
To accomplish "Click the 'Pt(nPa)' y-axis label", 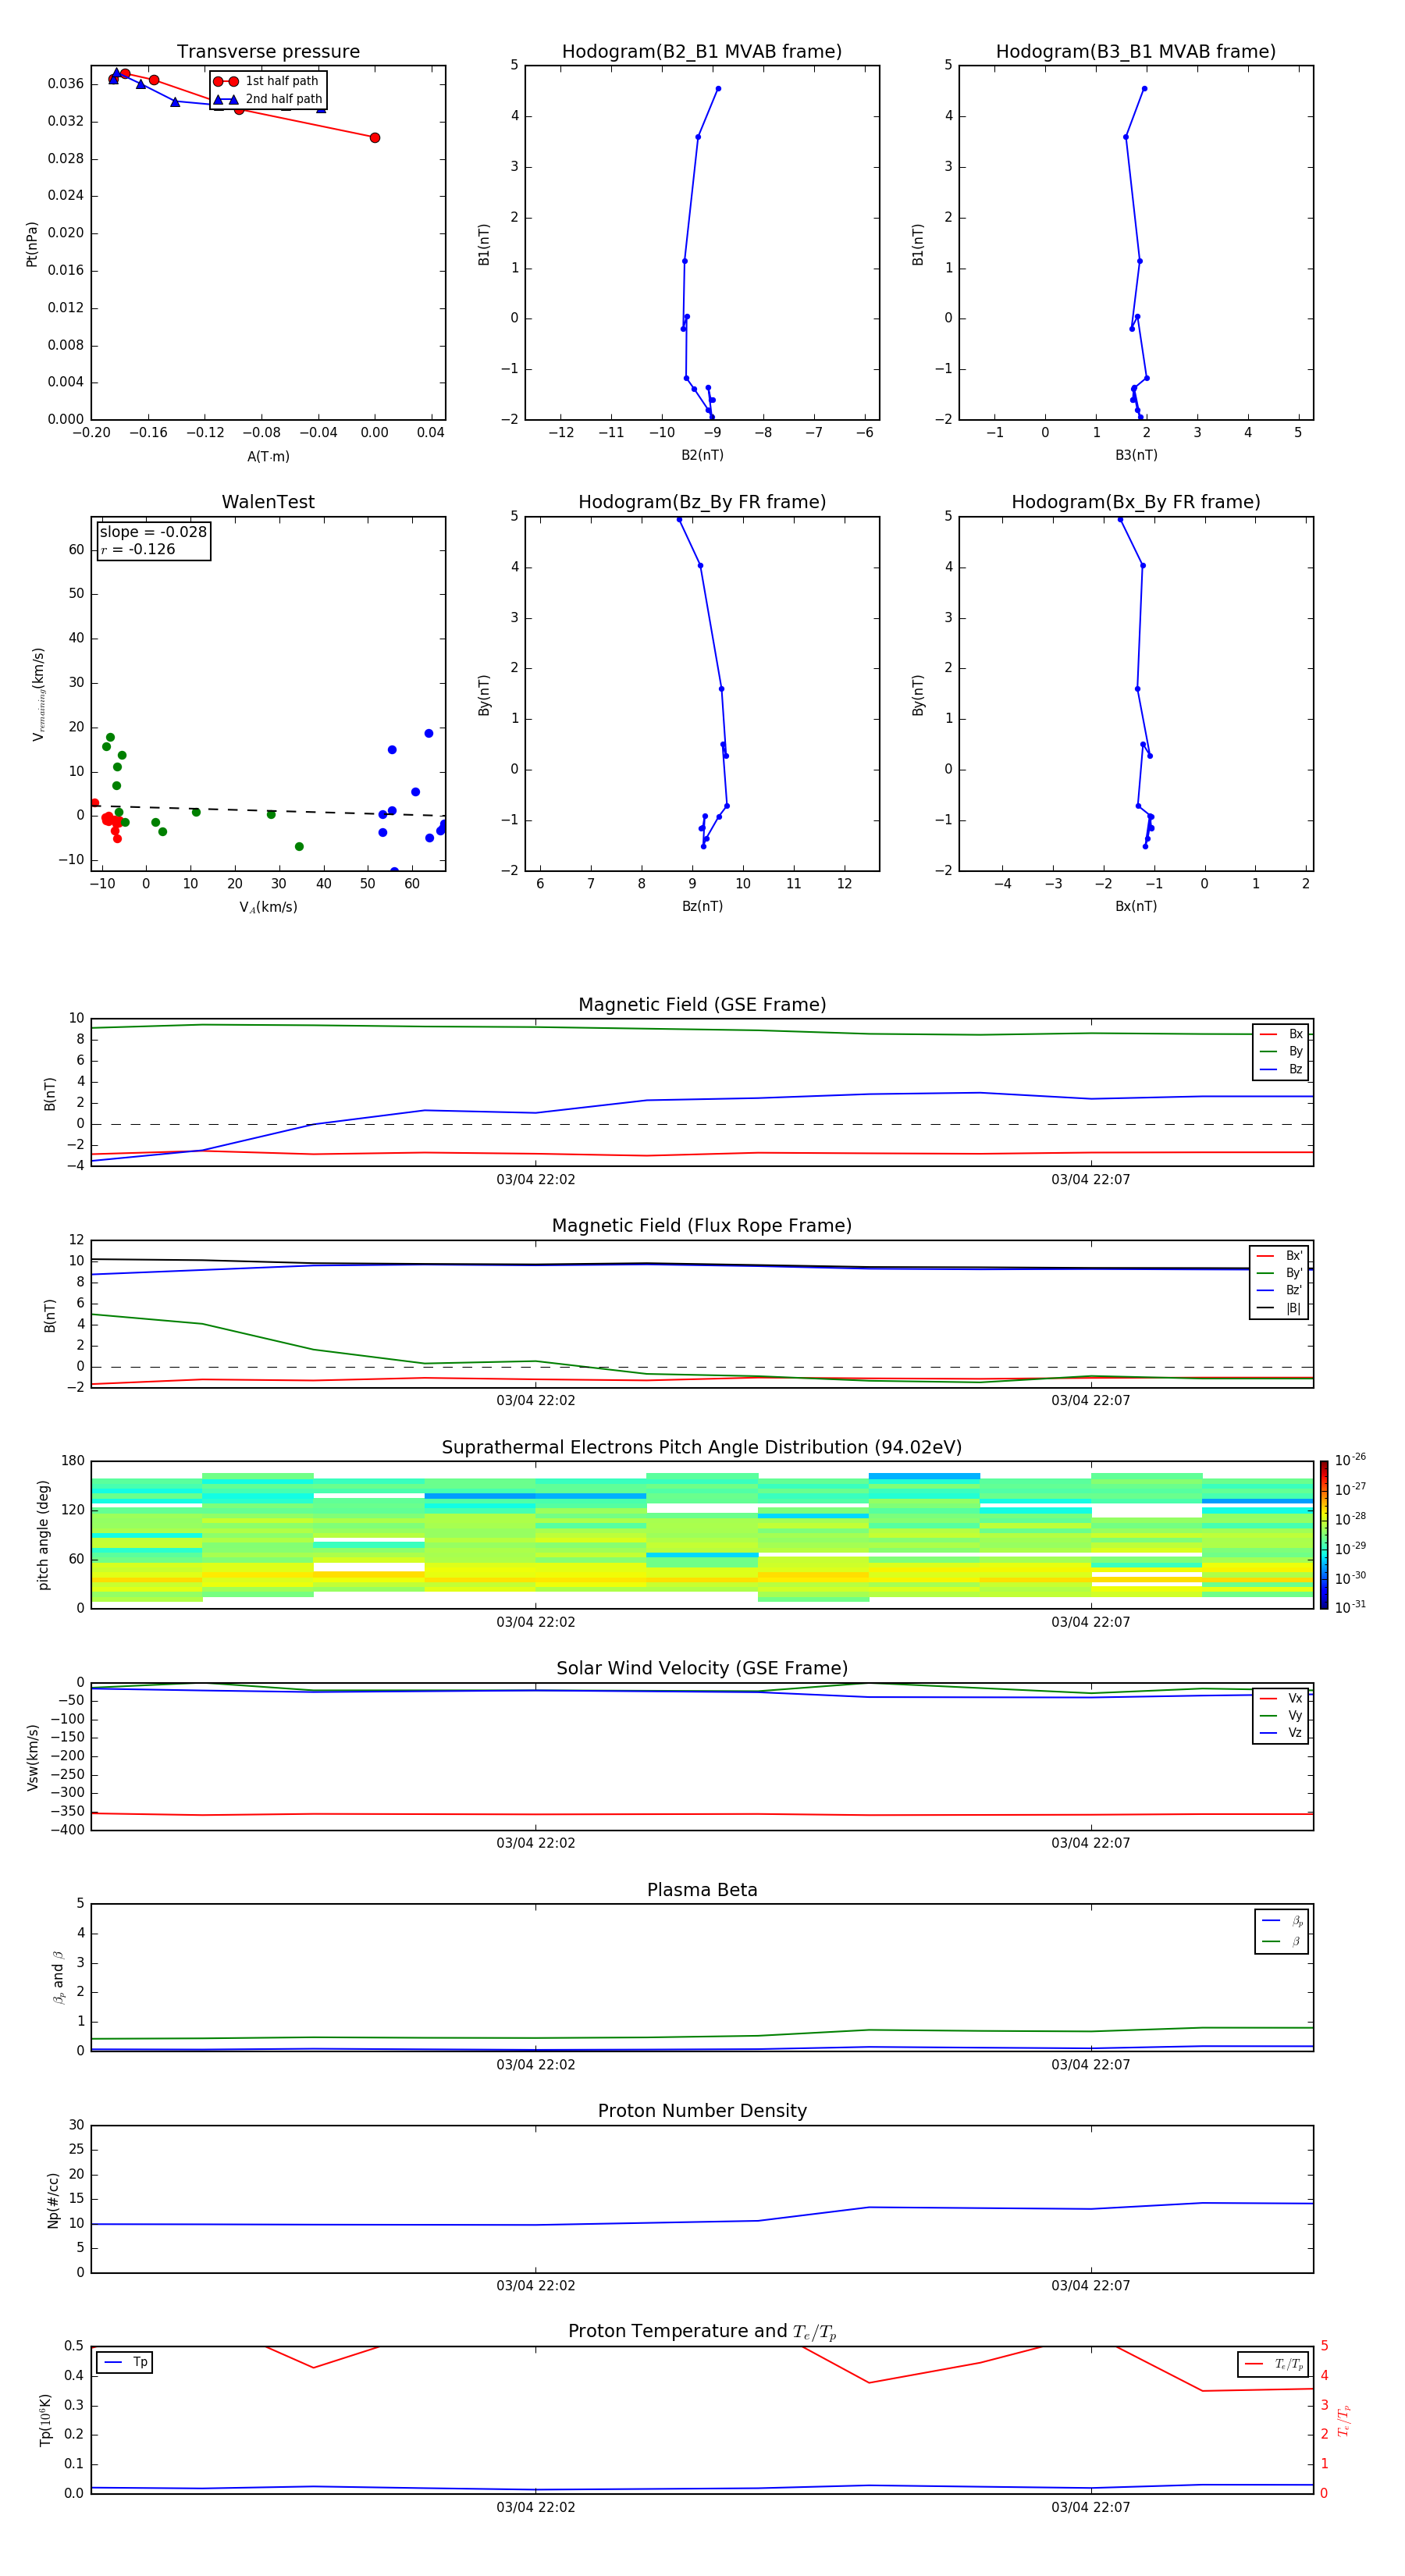I will [x=32, y=243].
